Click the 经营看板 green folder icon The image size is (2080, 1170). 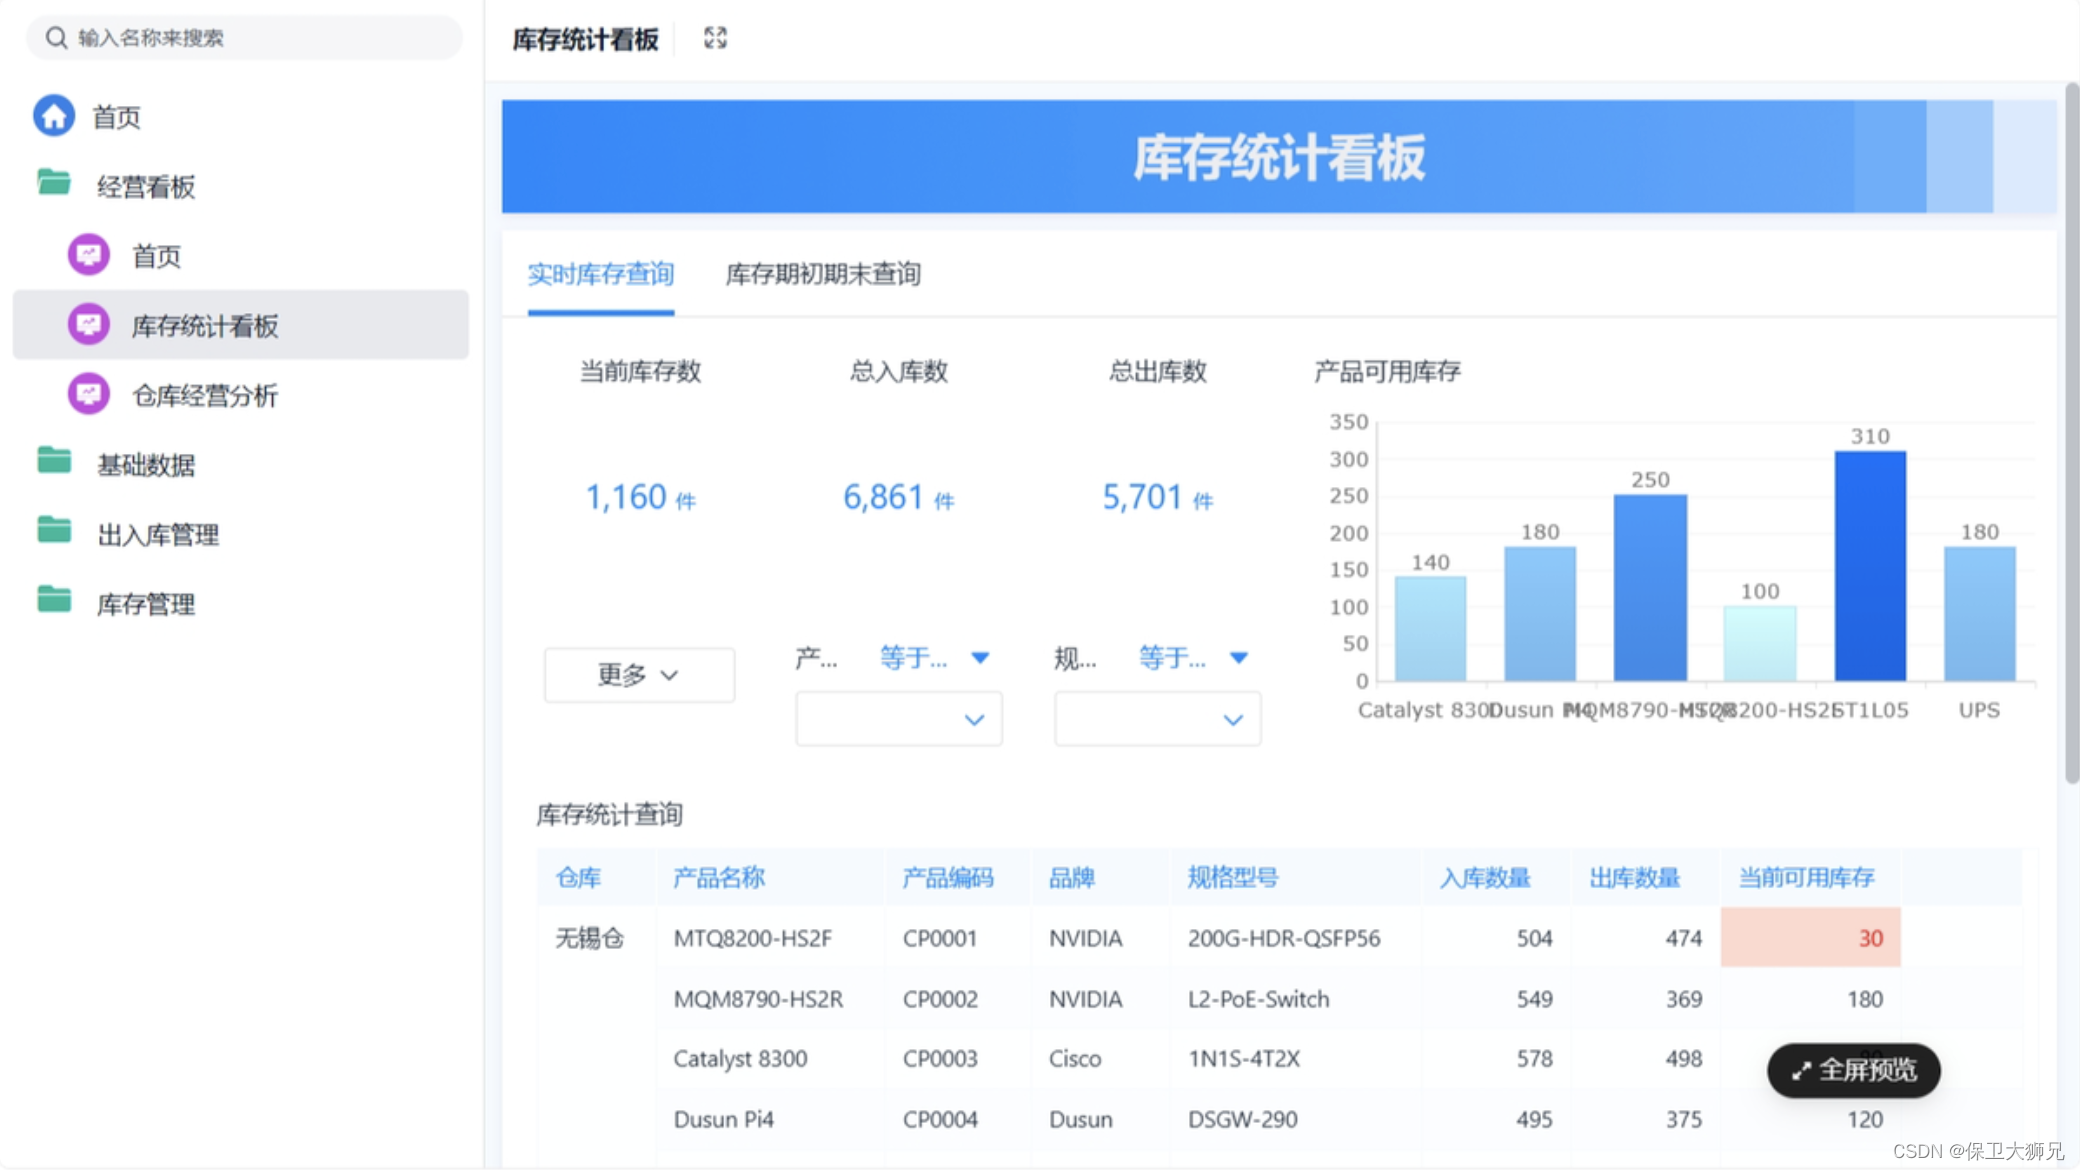tap(54, 184)
